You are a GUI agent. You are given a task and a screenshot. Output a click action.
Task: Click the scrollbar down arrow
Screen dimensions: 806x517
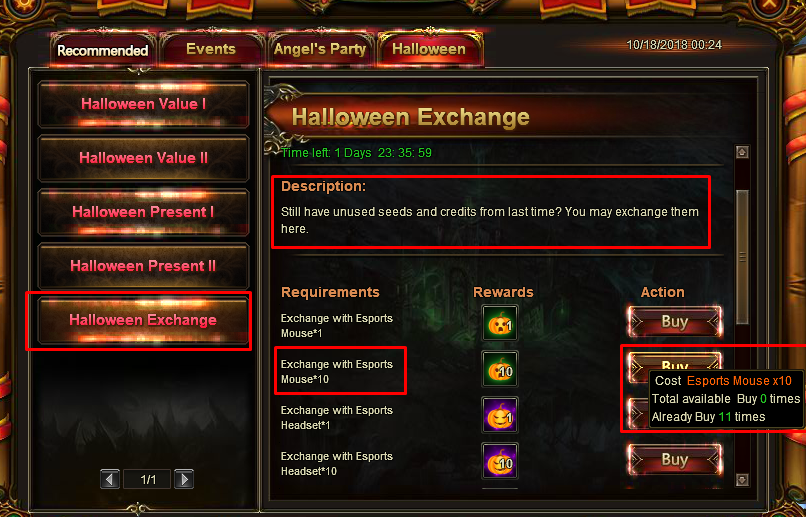(742, 480)
